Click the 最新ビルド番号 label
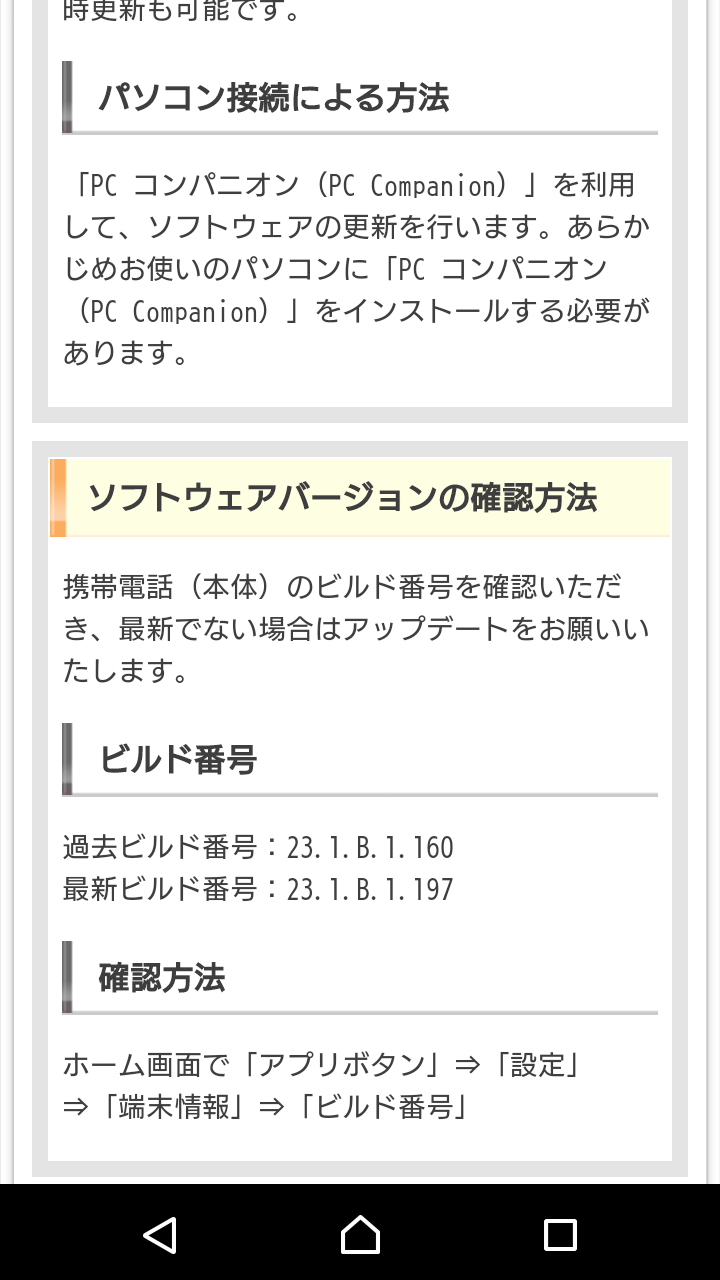This screenshot has width=720, height=1280. (x=160, y=890)
